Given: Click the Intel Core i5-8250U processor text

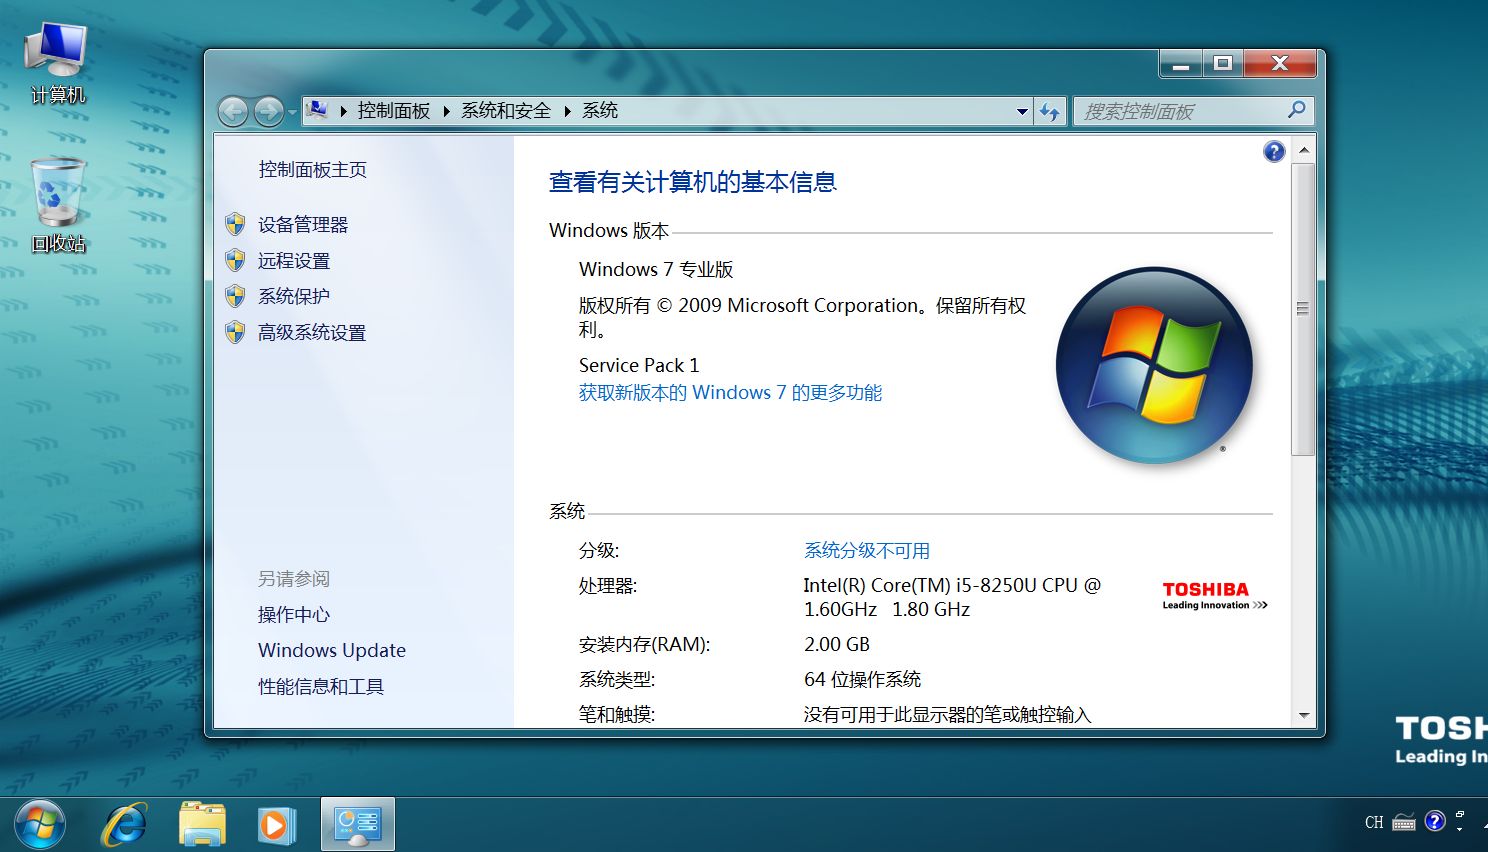Looking at the screenshot, I should pos(952,597).
